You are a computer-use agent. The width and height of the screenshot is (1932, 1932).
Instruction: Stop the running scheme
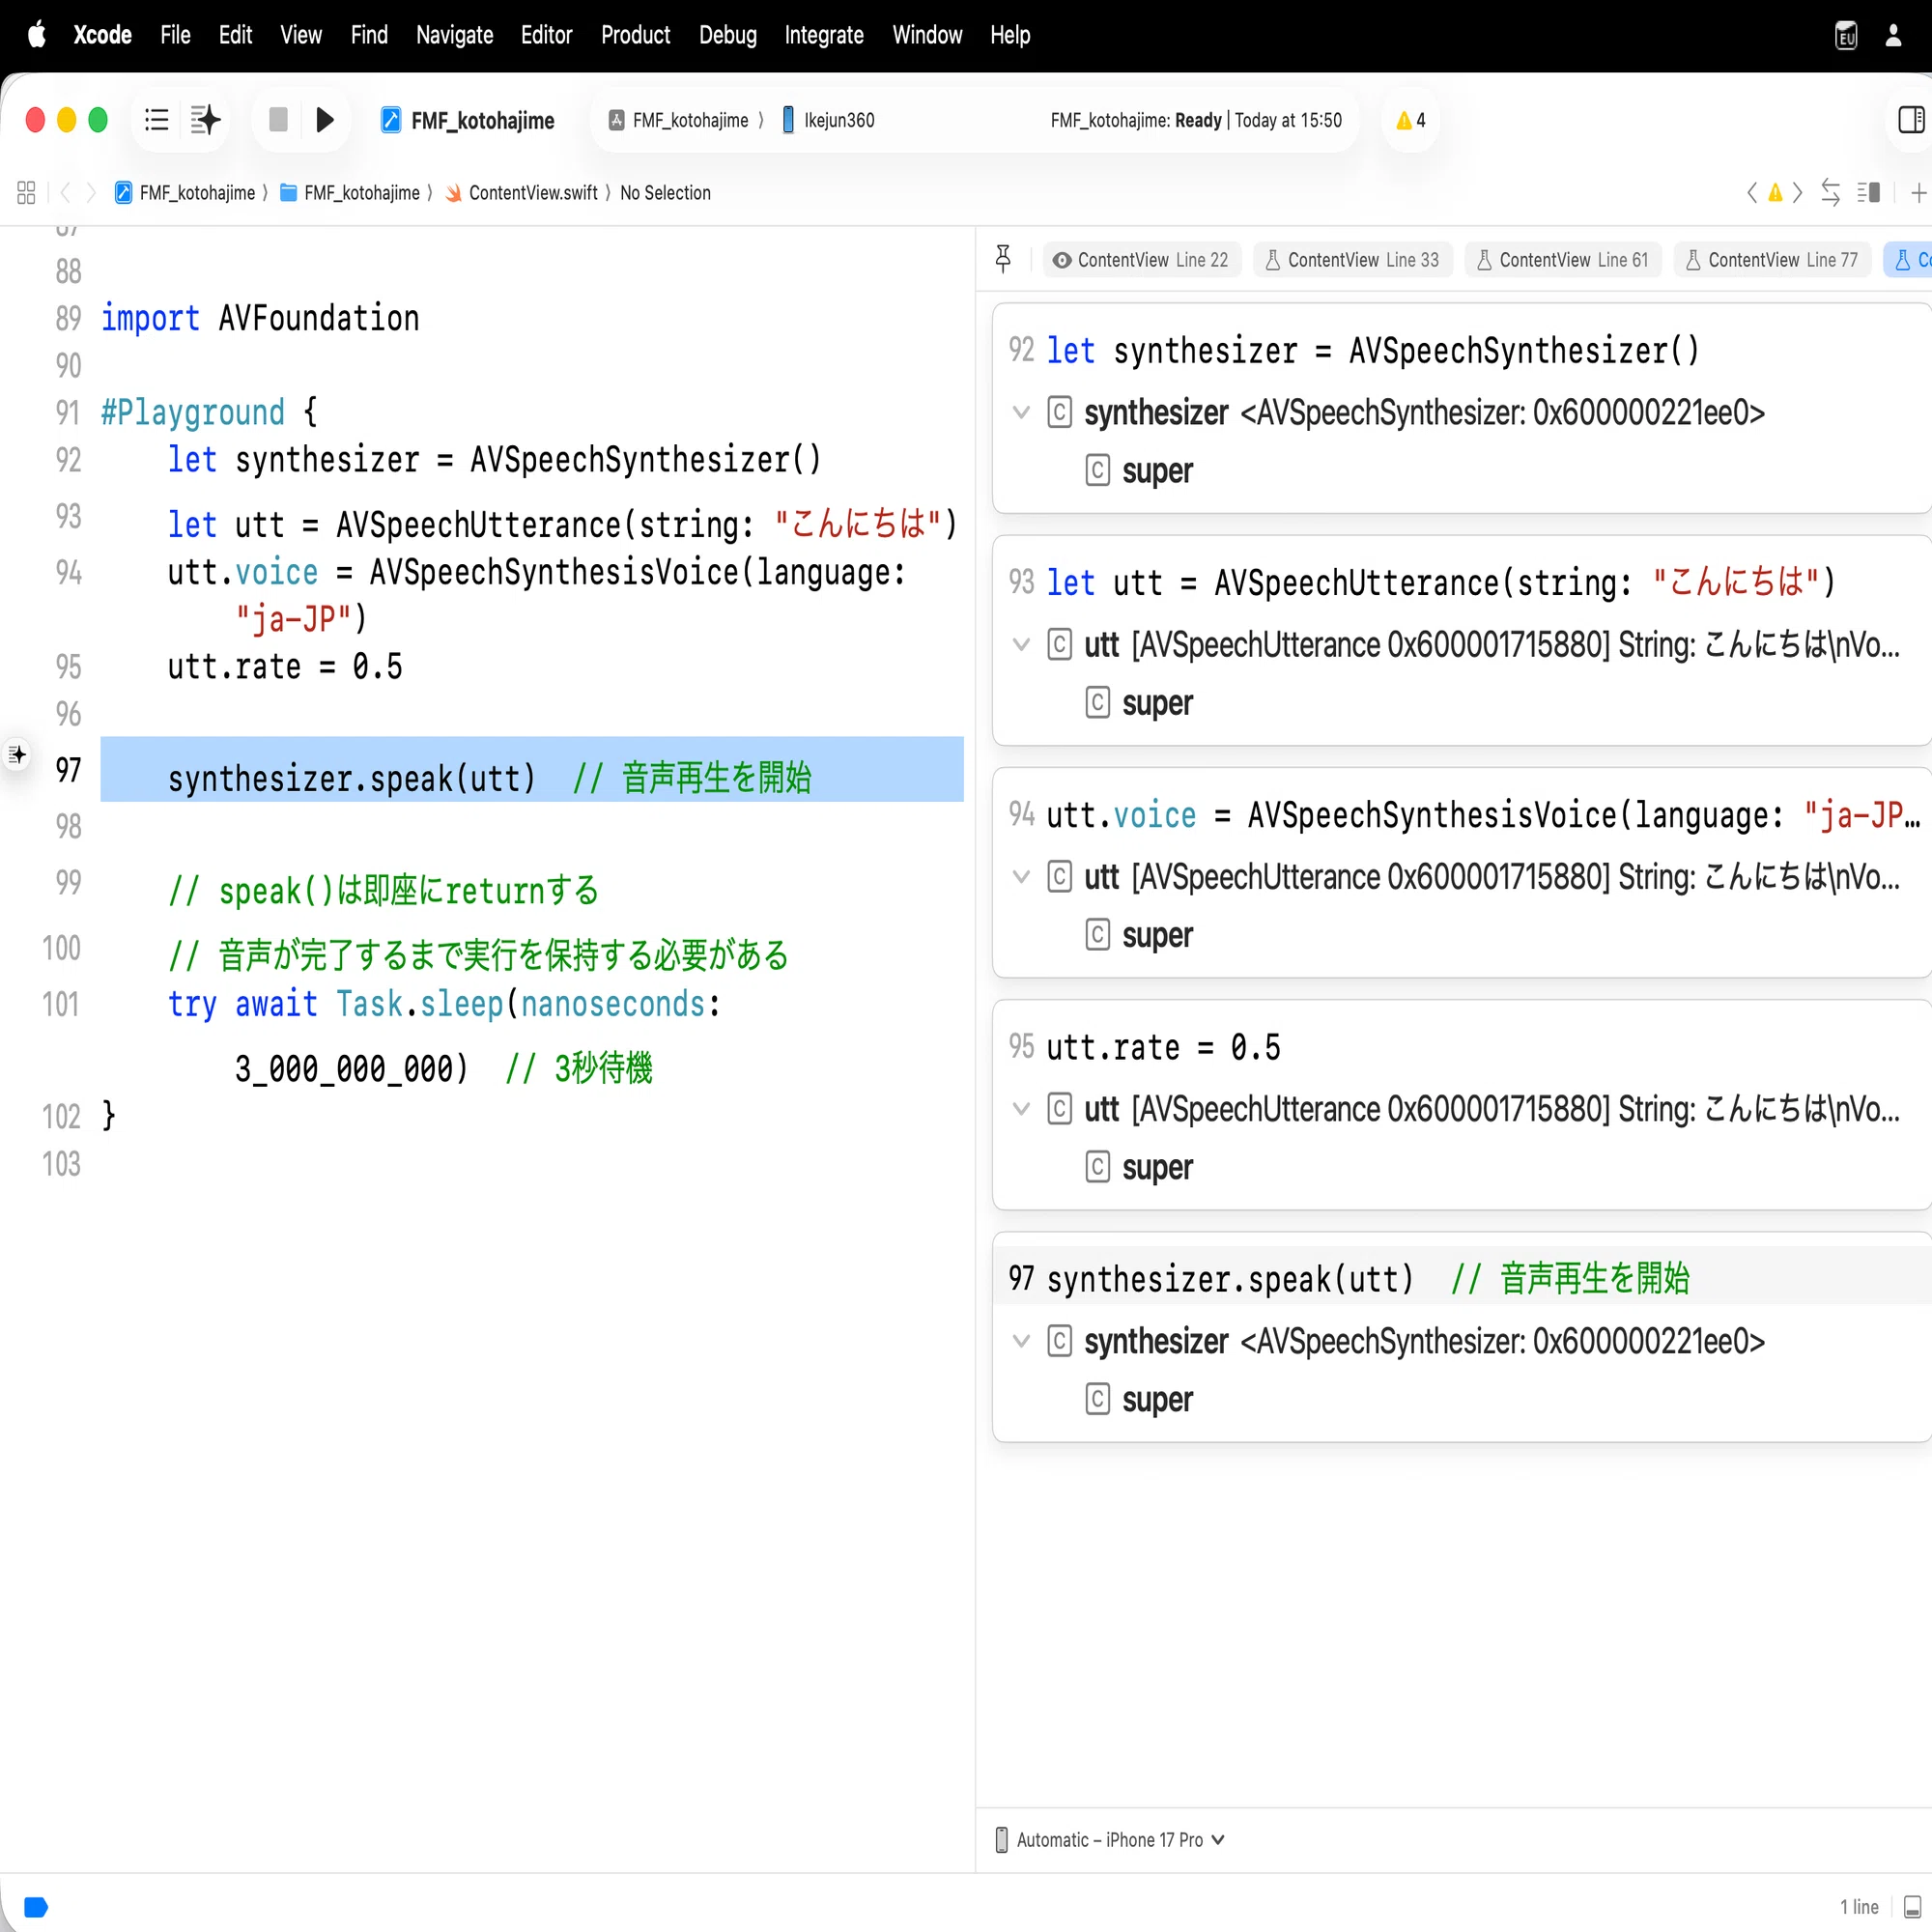click(278, 120)
